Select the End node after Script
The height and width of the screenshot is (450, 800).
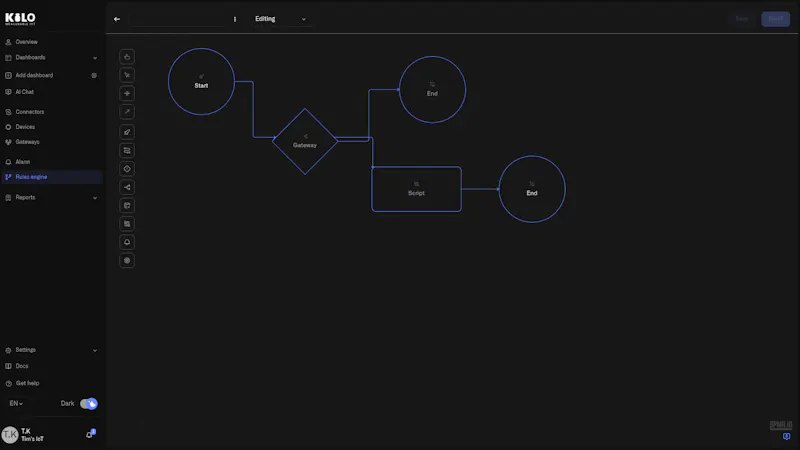pos(532,189)
